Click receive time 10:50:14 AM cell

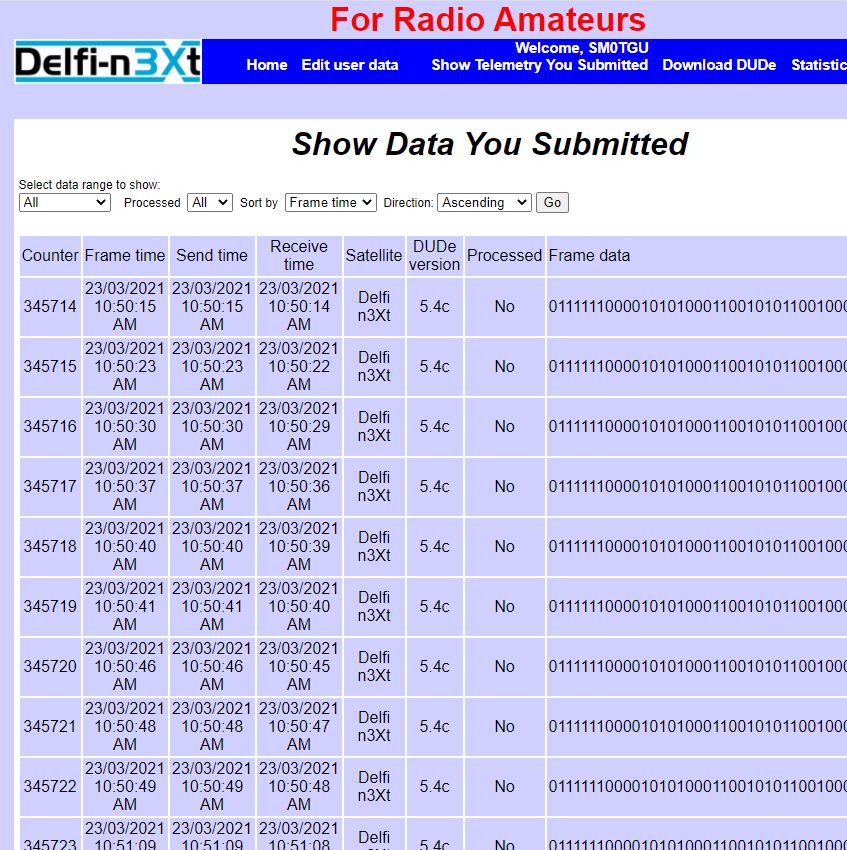(299, 307)
